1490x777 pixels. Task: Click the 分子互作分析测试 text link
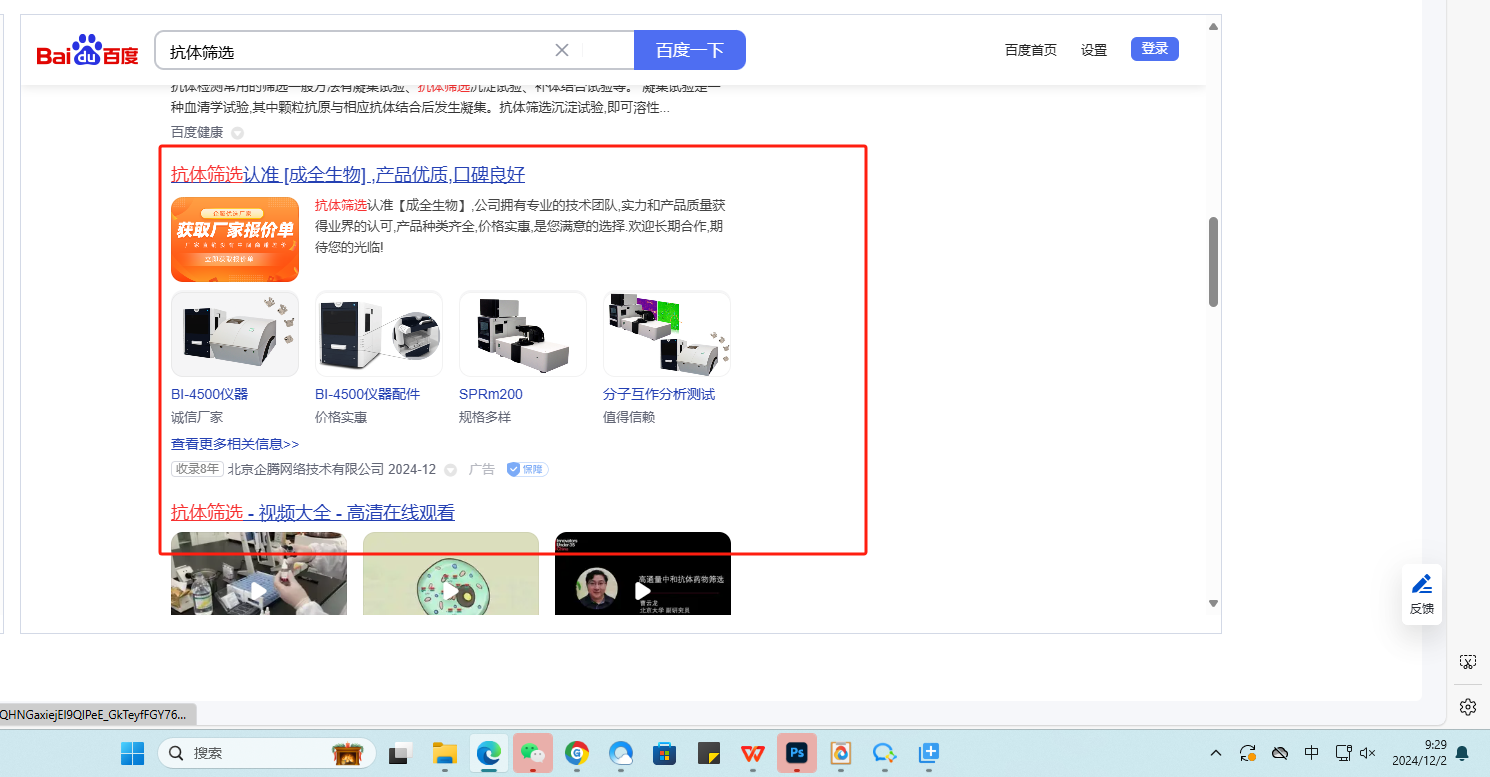[659, 394]
